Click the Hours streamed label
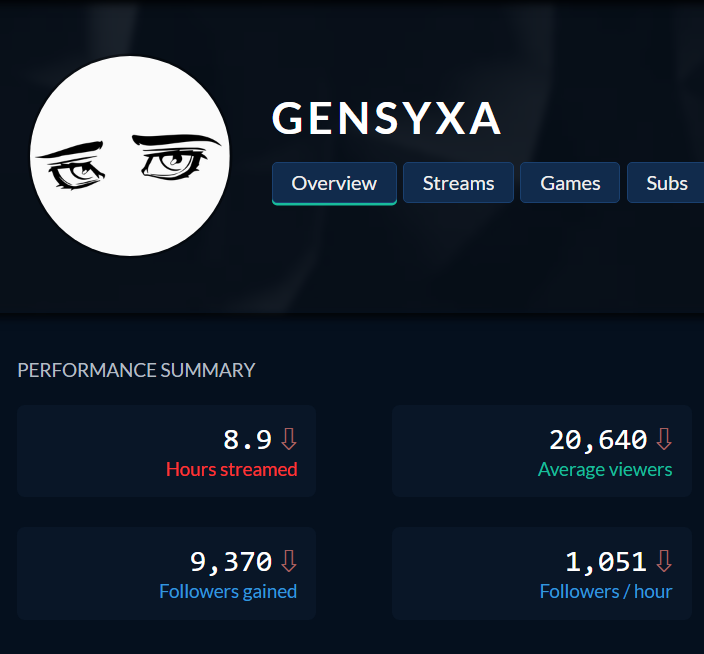The height and width of the screenshot is (654, 704). pyautogui.click(x=232, y=470)
